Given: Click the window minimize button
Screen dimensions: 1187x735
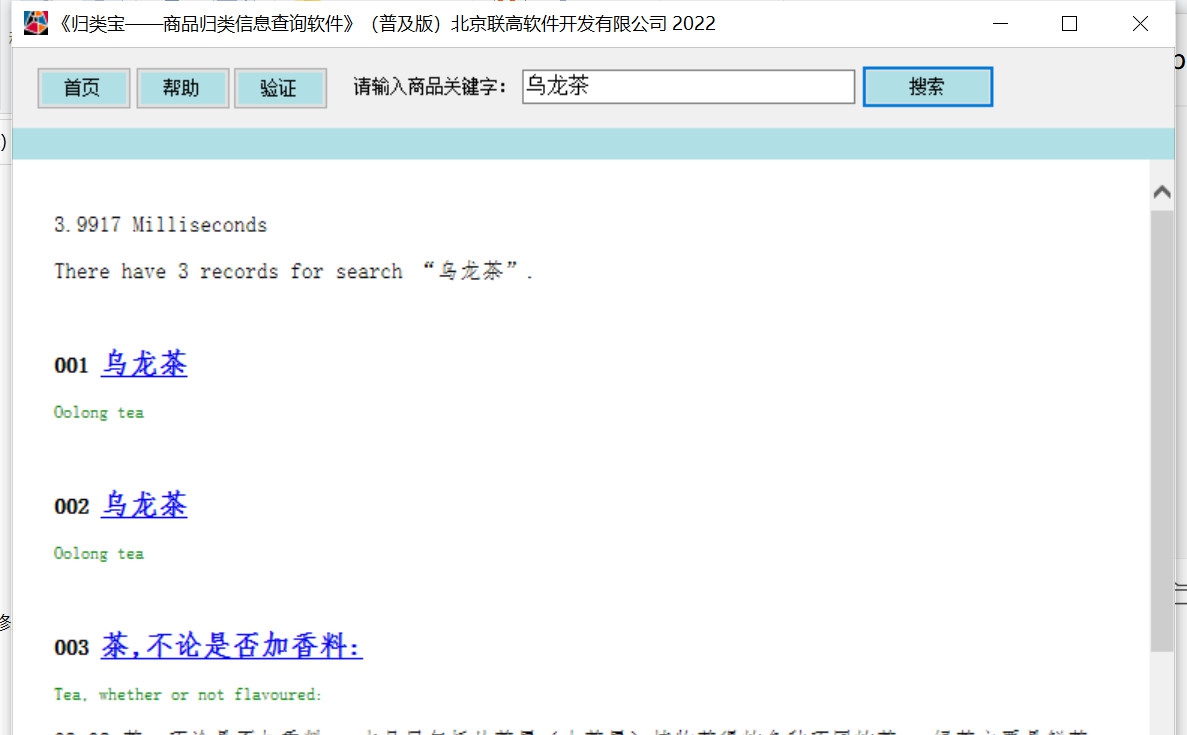Looking at the screenshot, I should coord(1000,23).
